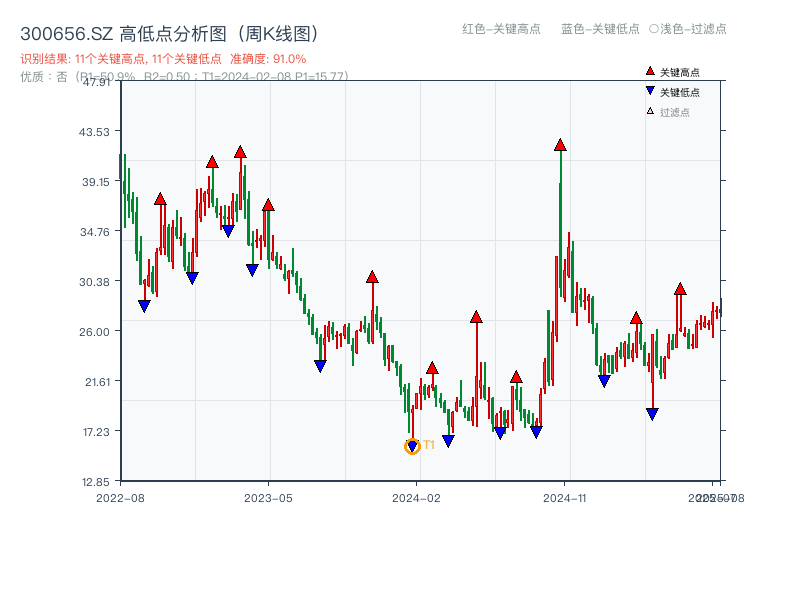The height and width of the screenshot is (600, 800).
Task: Click the 26.00 y-axis price label
Action: [x=94, y=332]
